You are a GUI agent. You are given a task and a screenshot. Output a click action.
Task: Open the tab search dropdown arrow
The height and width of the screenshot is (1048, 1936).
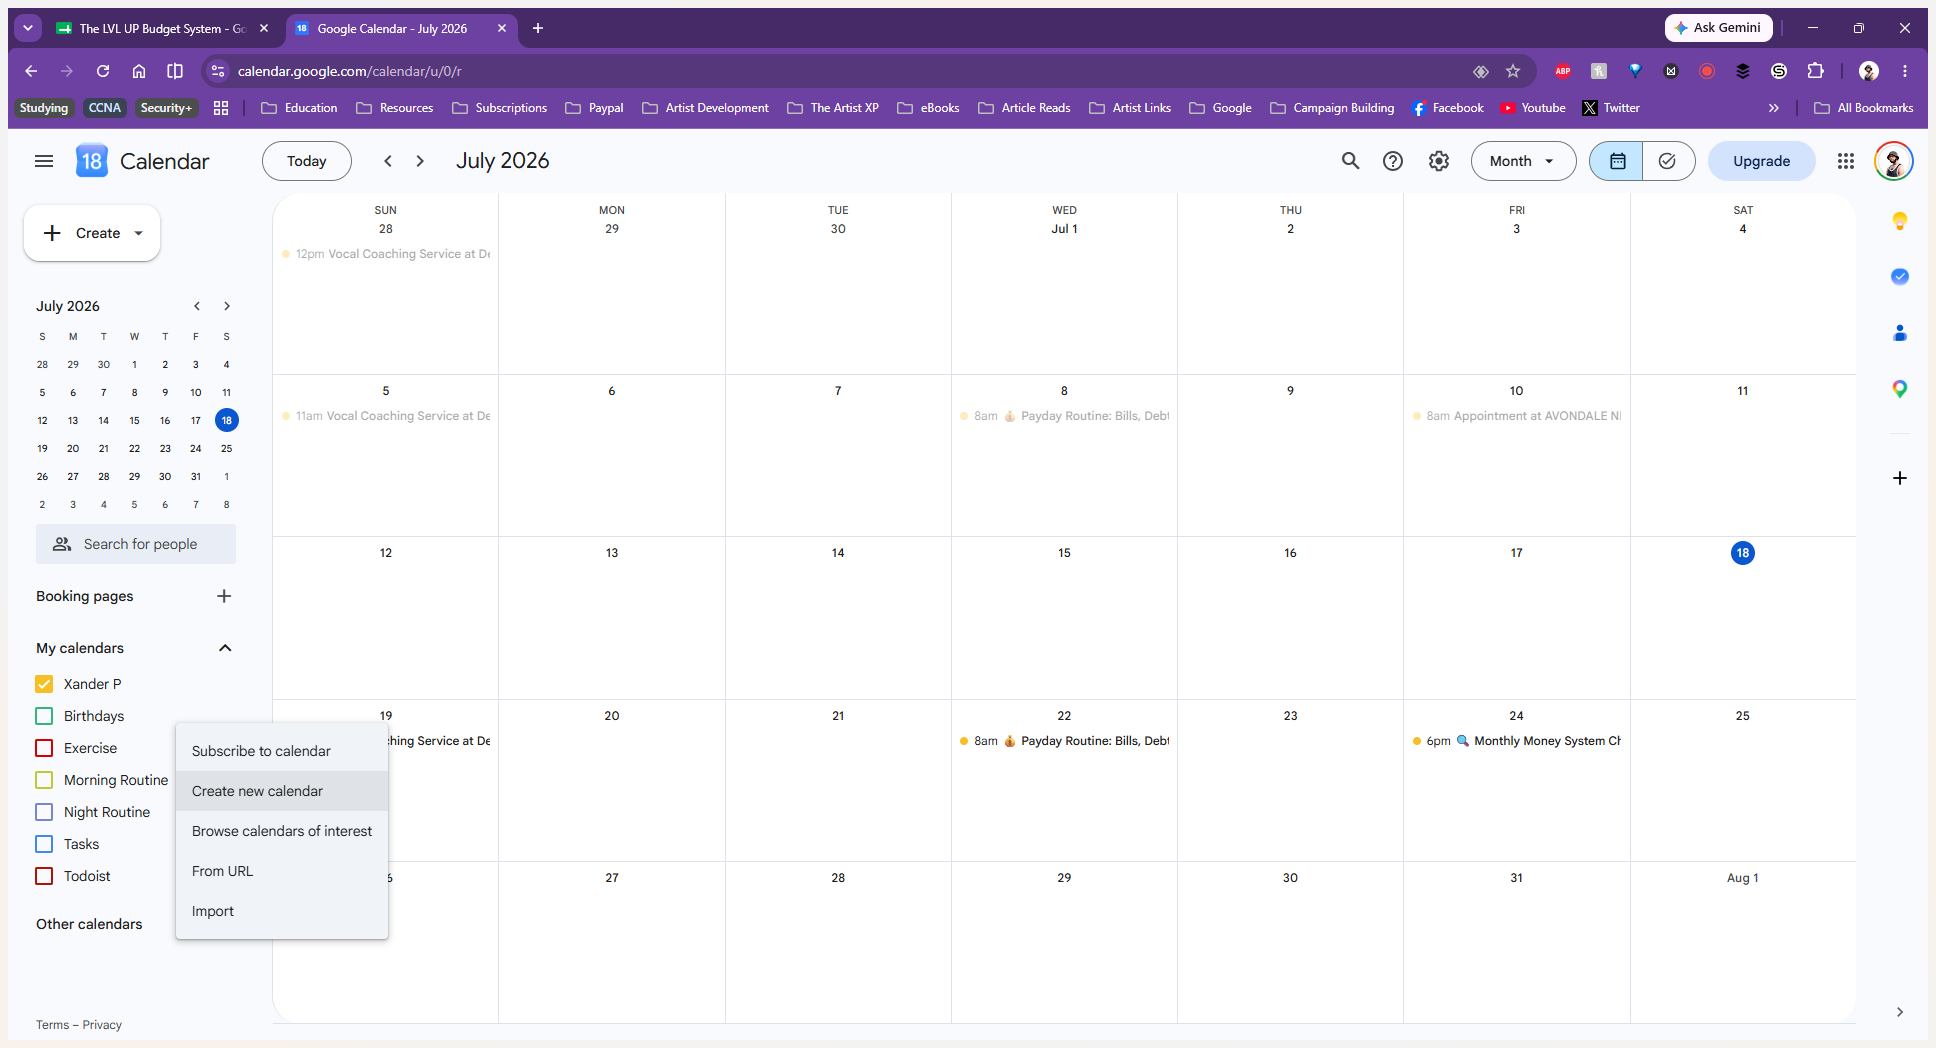[28, 28]
